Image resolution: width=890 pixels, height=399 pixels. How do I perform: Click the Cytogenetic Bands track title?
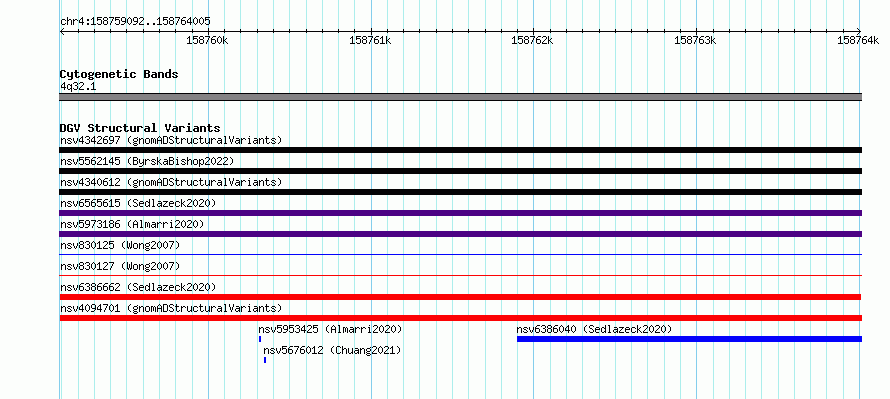119,74
